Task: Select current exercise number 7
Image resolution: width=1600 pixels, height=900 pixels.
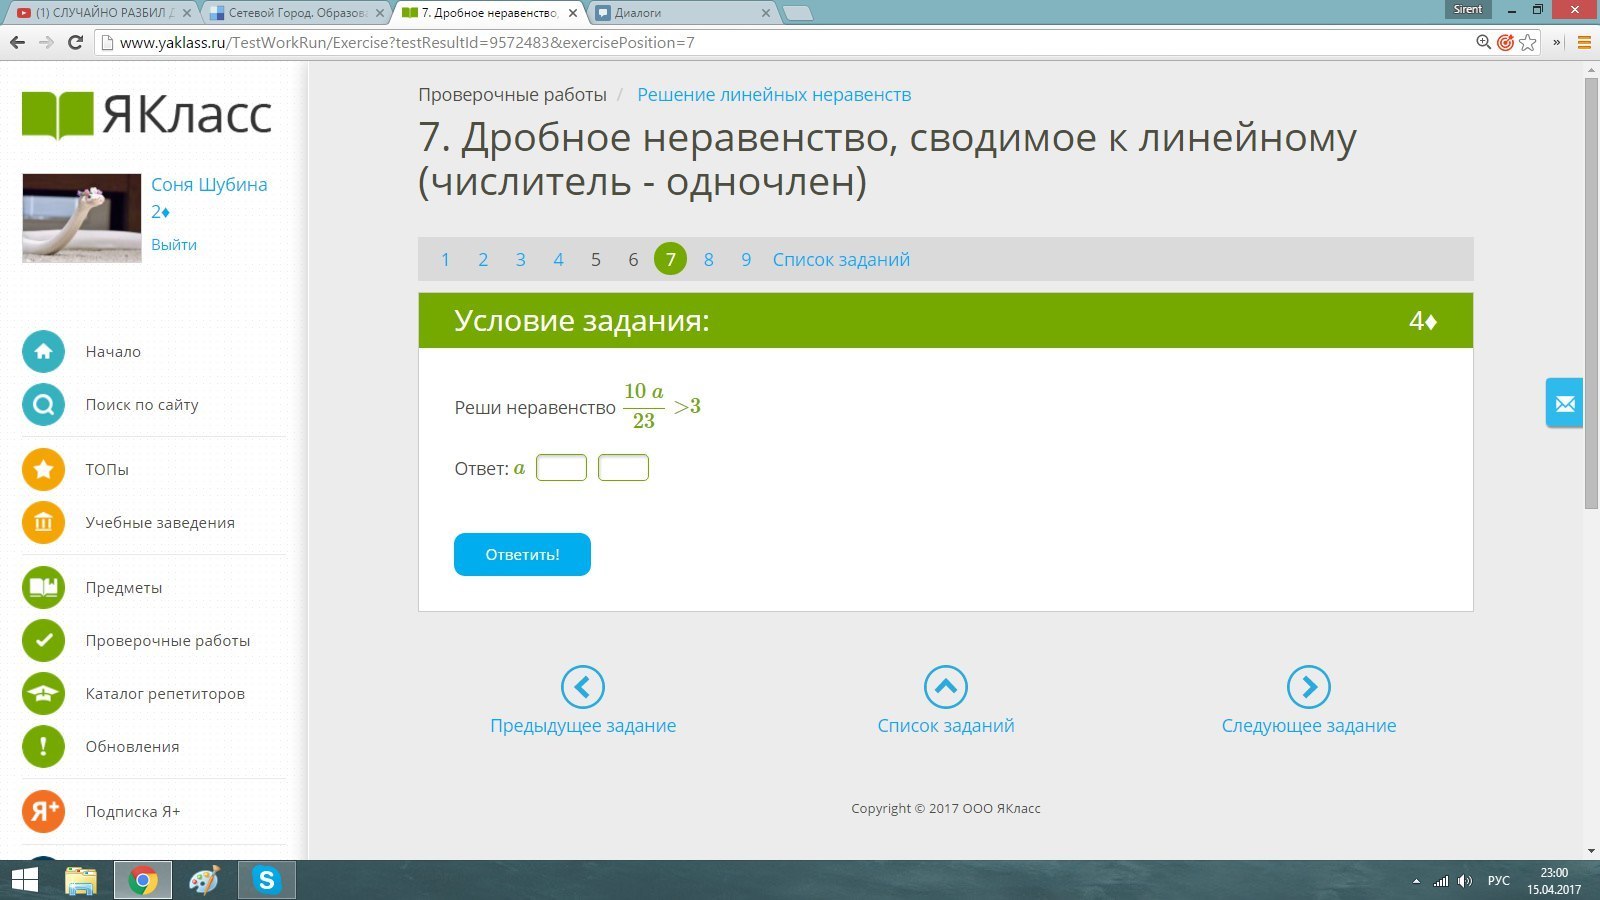Action: click(670, 259)
